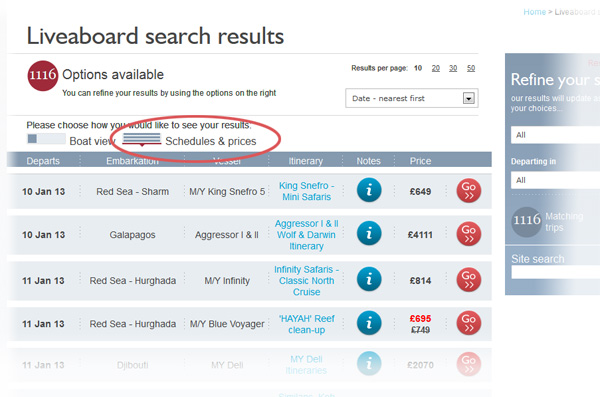Go to the £814 M/Y Infinity trip
The height and width of the screenshot is (397, 600).
point(468,280)
